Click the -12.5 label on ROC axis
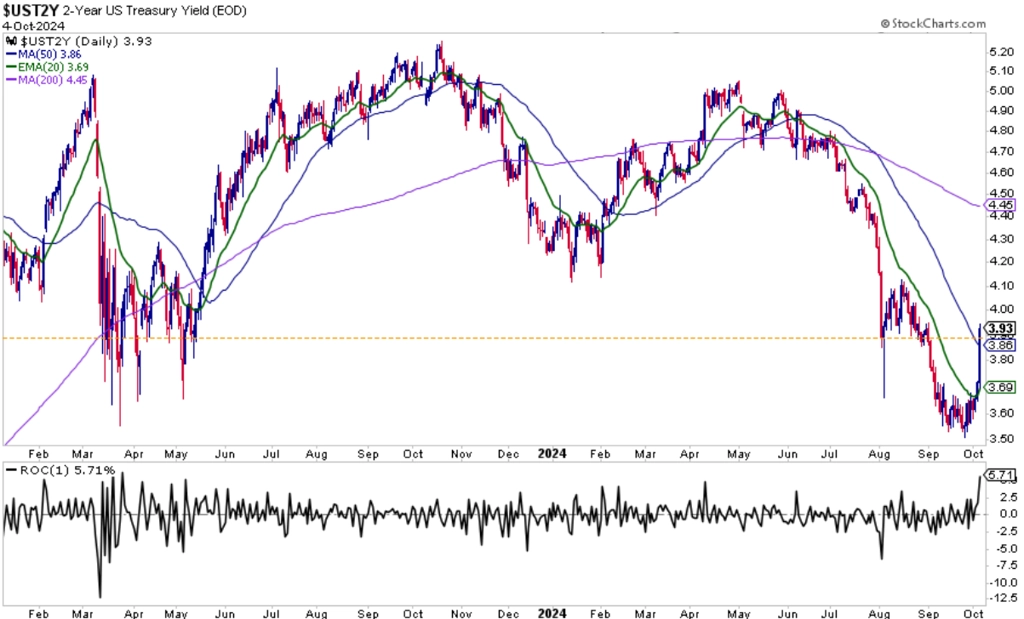The height and width of the screenshot is (619, 1024). click(x=1004, y=598)
